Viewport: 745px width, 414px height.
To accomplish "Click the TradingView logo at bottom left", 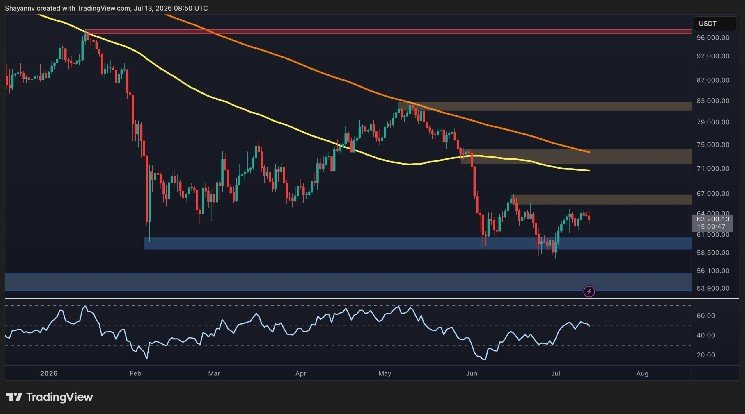I will coord(49,397).
